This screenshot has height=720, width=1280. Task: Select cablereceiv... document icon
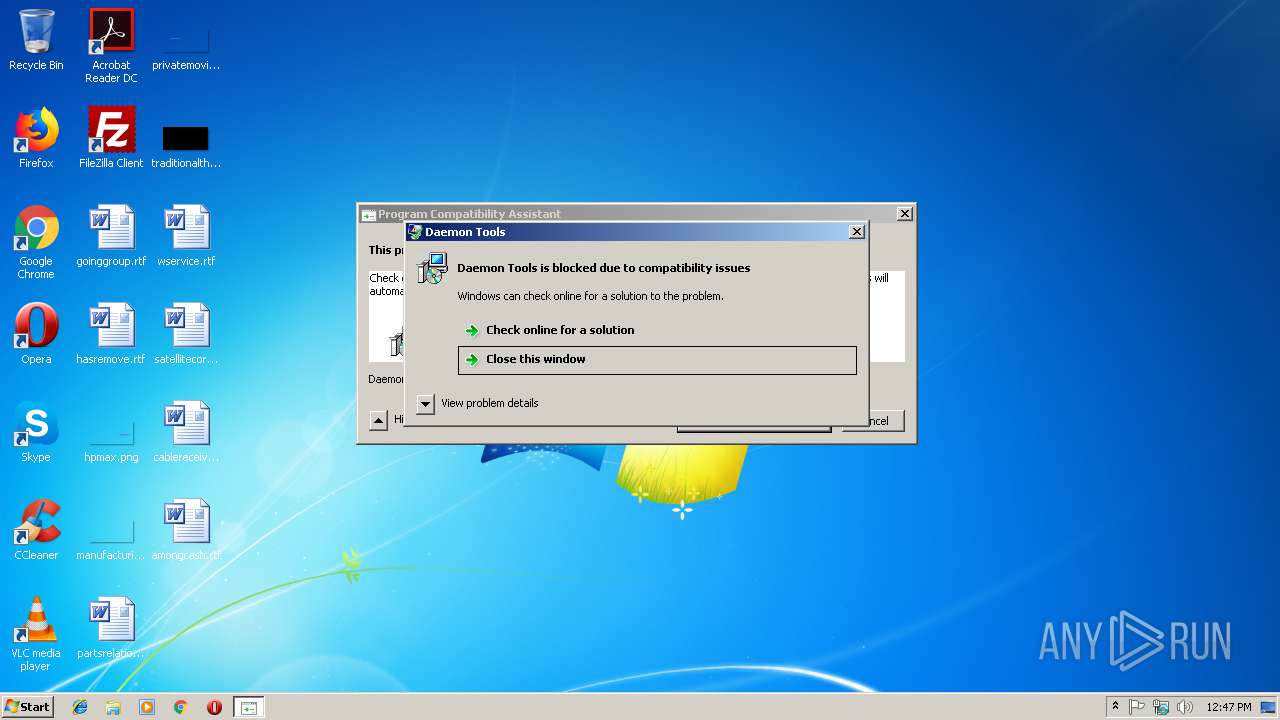[x=186, y=433]
